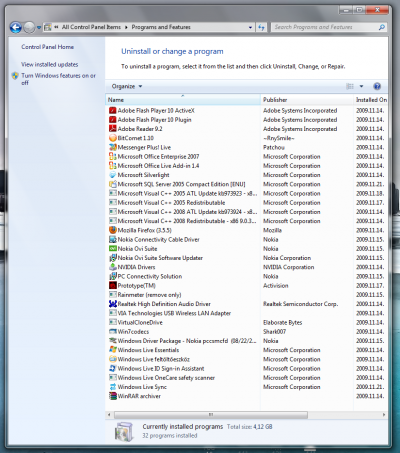Click the arrow after All Control Panel Items
This screenshot has height=453, width=400.
pos(126,27)
